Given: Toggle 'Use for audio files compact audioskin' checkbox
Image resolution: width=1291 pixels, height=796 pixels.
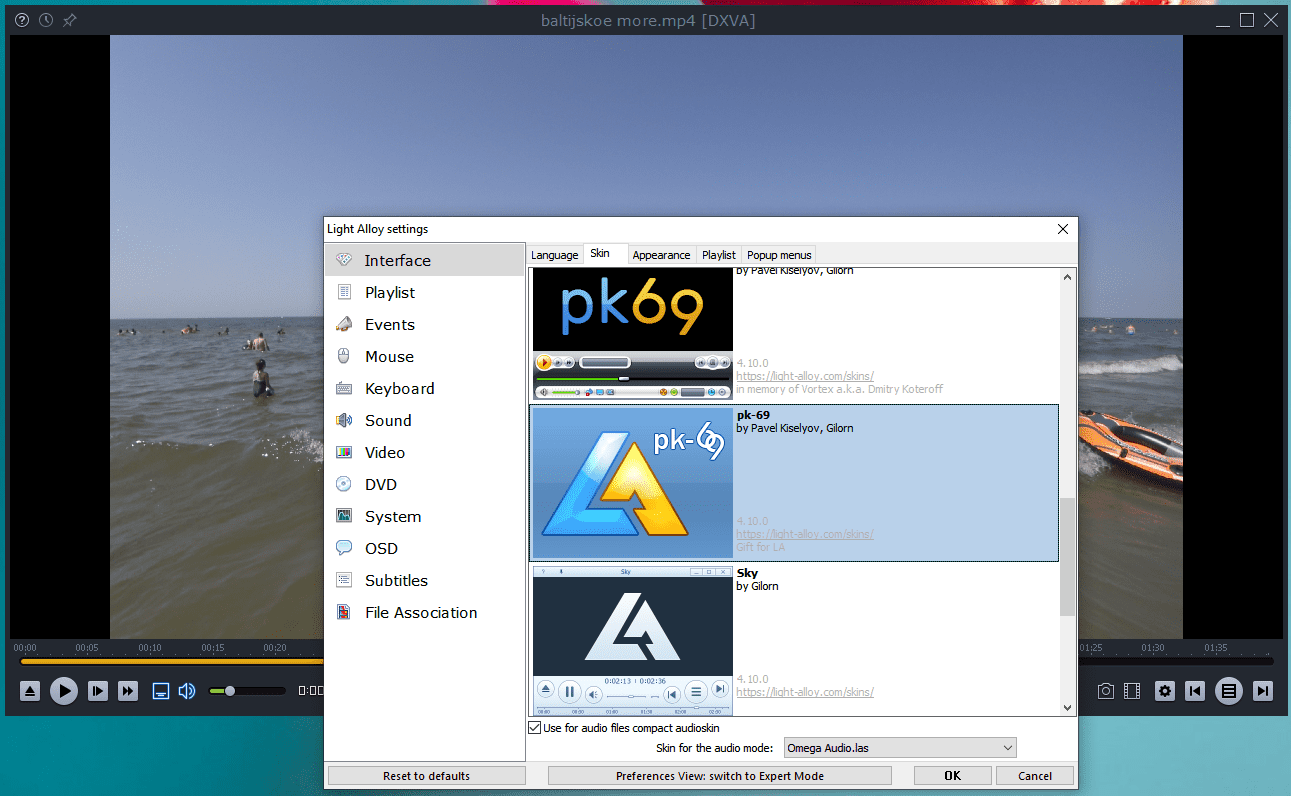Looking at the screenshot, I should (x=535, y=728).
